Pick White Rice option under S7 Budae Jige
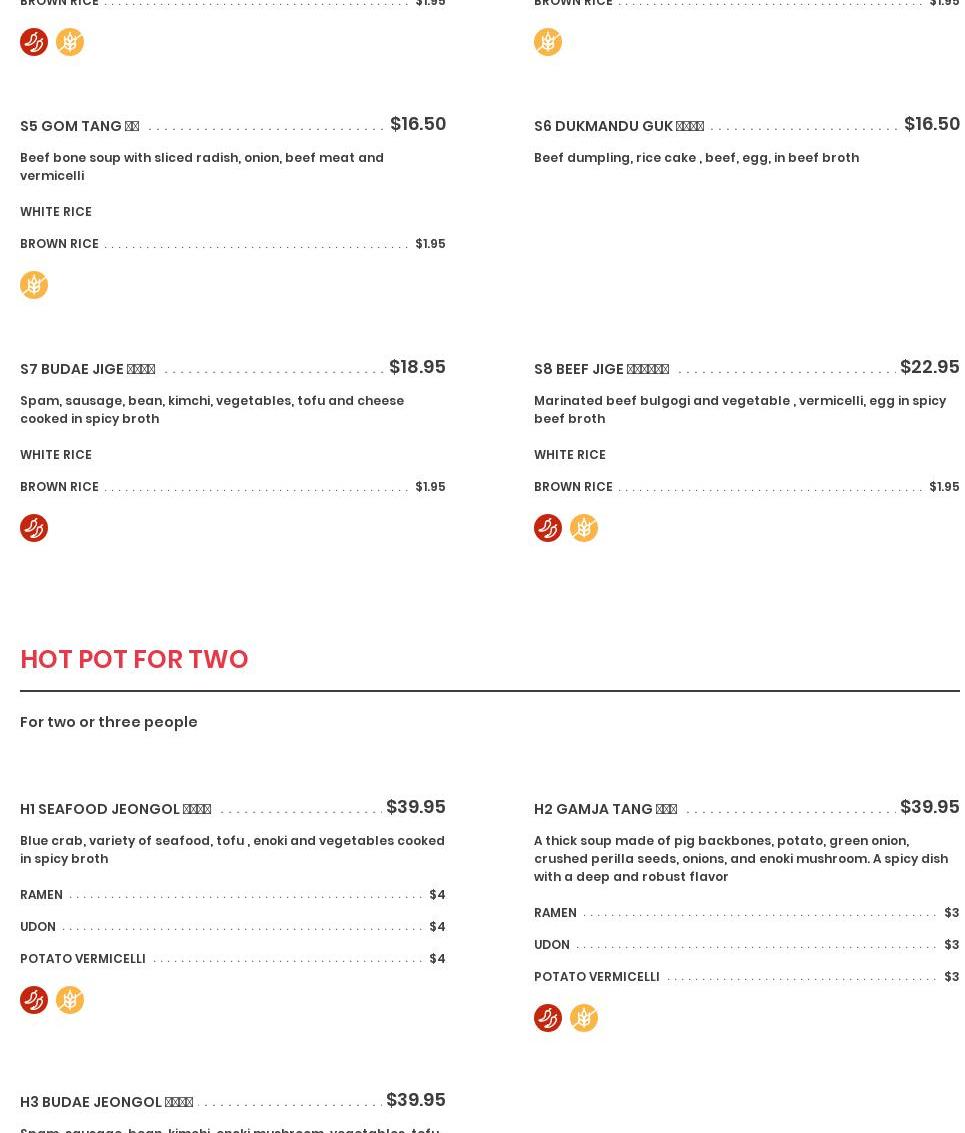965x1133 pixels. tap(56, 455)
